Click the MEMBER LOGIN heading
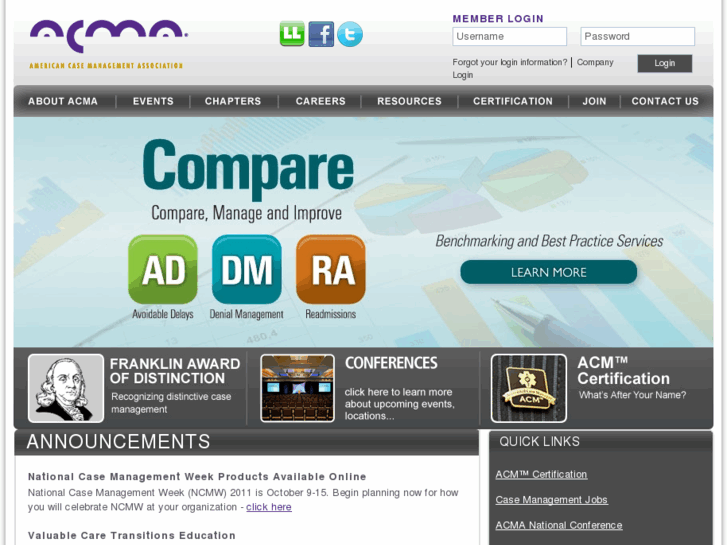Viewport: 727px width, 545px height. point(498,19)
